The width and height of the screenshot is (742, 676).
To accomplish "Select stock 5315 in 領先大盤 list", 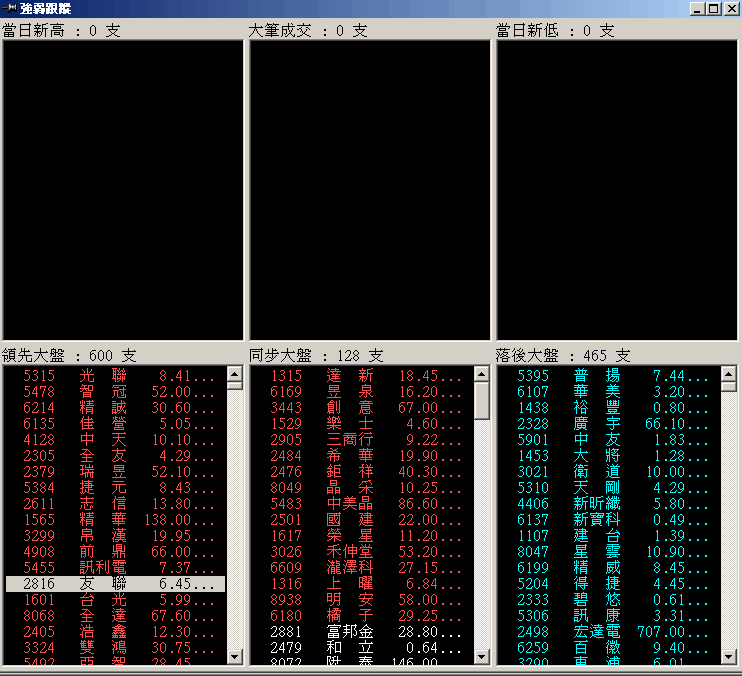I will [x=115, y=375].
